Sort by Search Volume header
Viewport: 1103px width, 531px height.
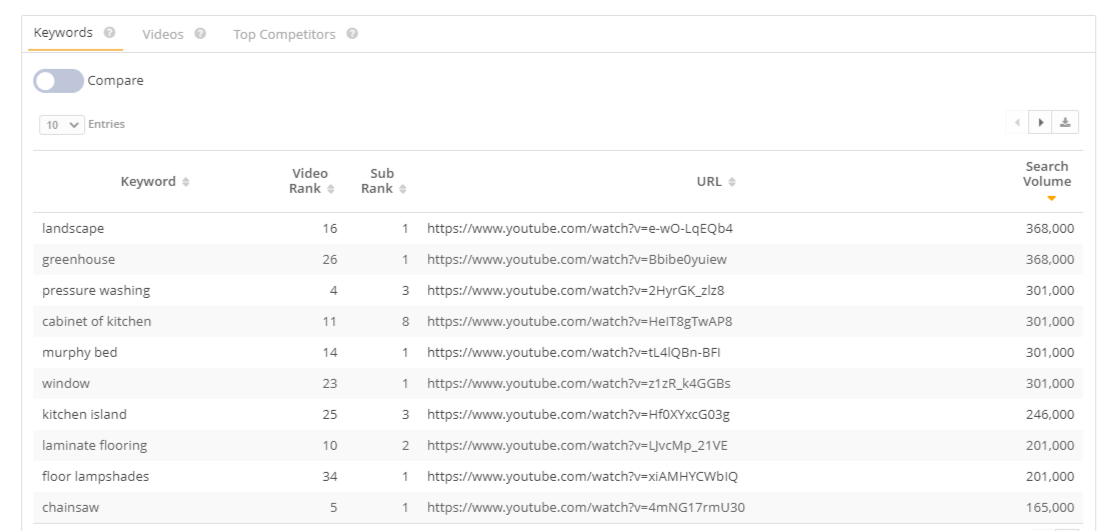tap(1047, 181)
